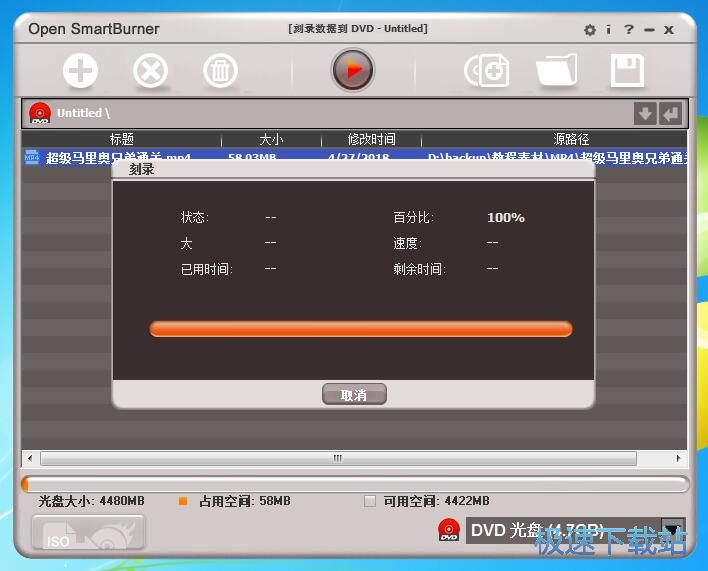Click the red DVD icon near the disc dropdown
Image resolution: width=708 pixels, height=571 pixels.
[x=449, y=529]
